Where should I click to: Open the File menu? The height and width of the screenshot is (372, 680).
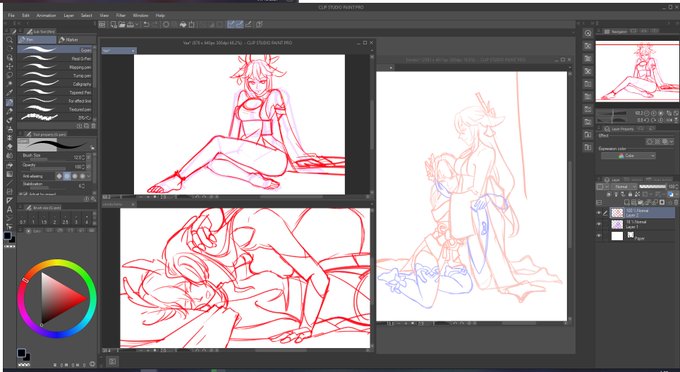pos(11,15)
